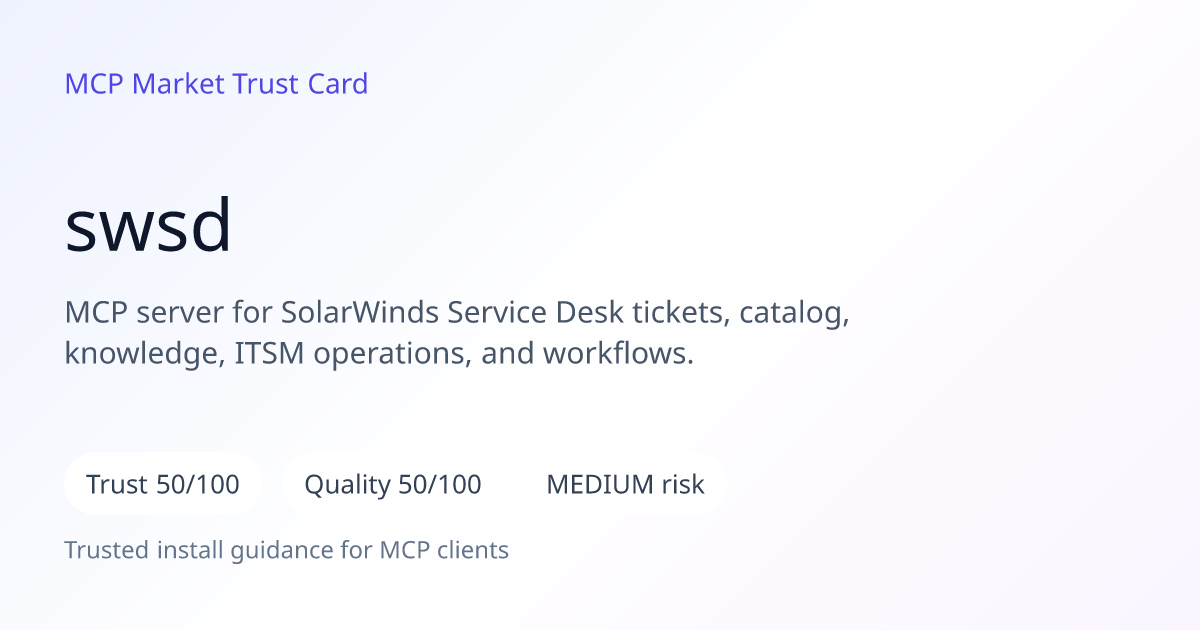The height and width of the screenshot is (630, 1200).
Task: Select the MEDIUM risk badge
Action: point(625,485)
